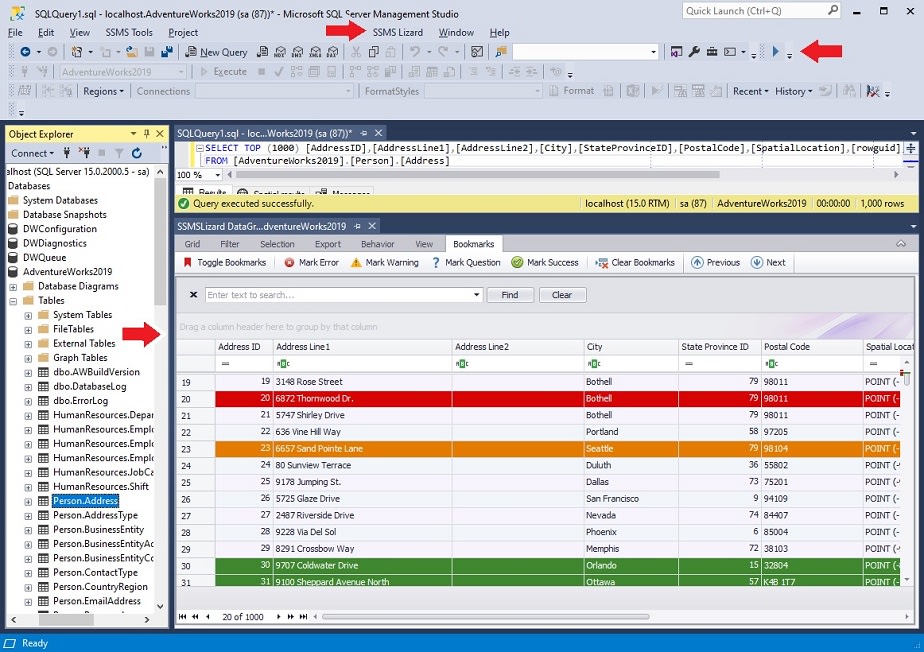Click the blue play arrow SSMS Lizard icon
The height and width of the screenshot is (652, 924).
776,52
